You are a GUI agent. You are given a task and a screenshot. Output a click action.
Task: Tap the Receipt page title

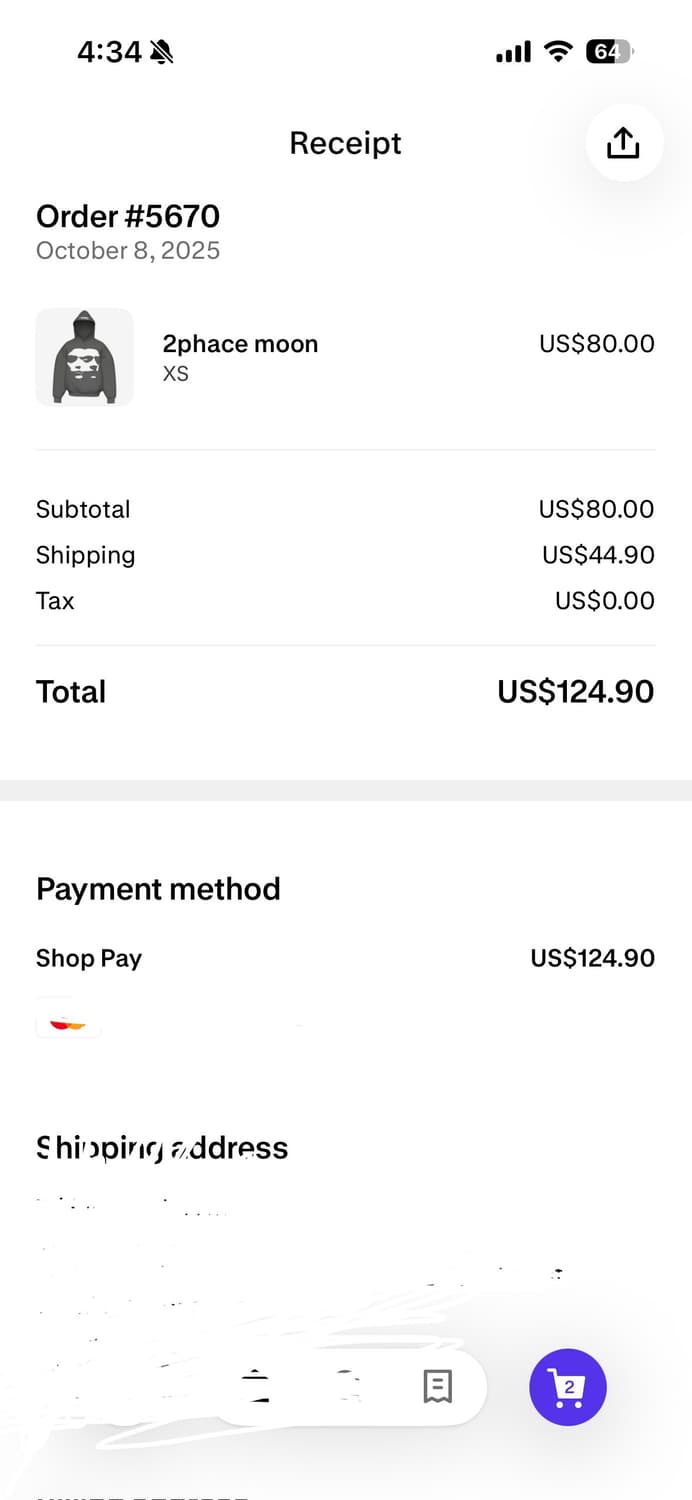[x=345, y=143]
